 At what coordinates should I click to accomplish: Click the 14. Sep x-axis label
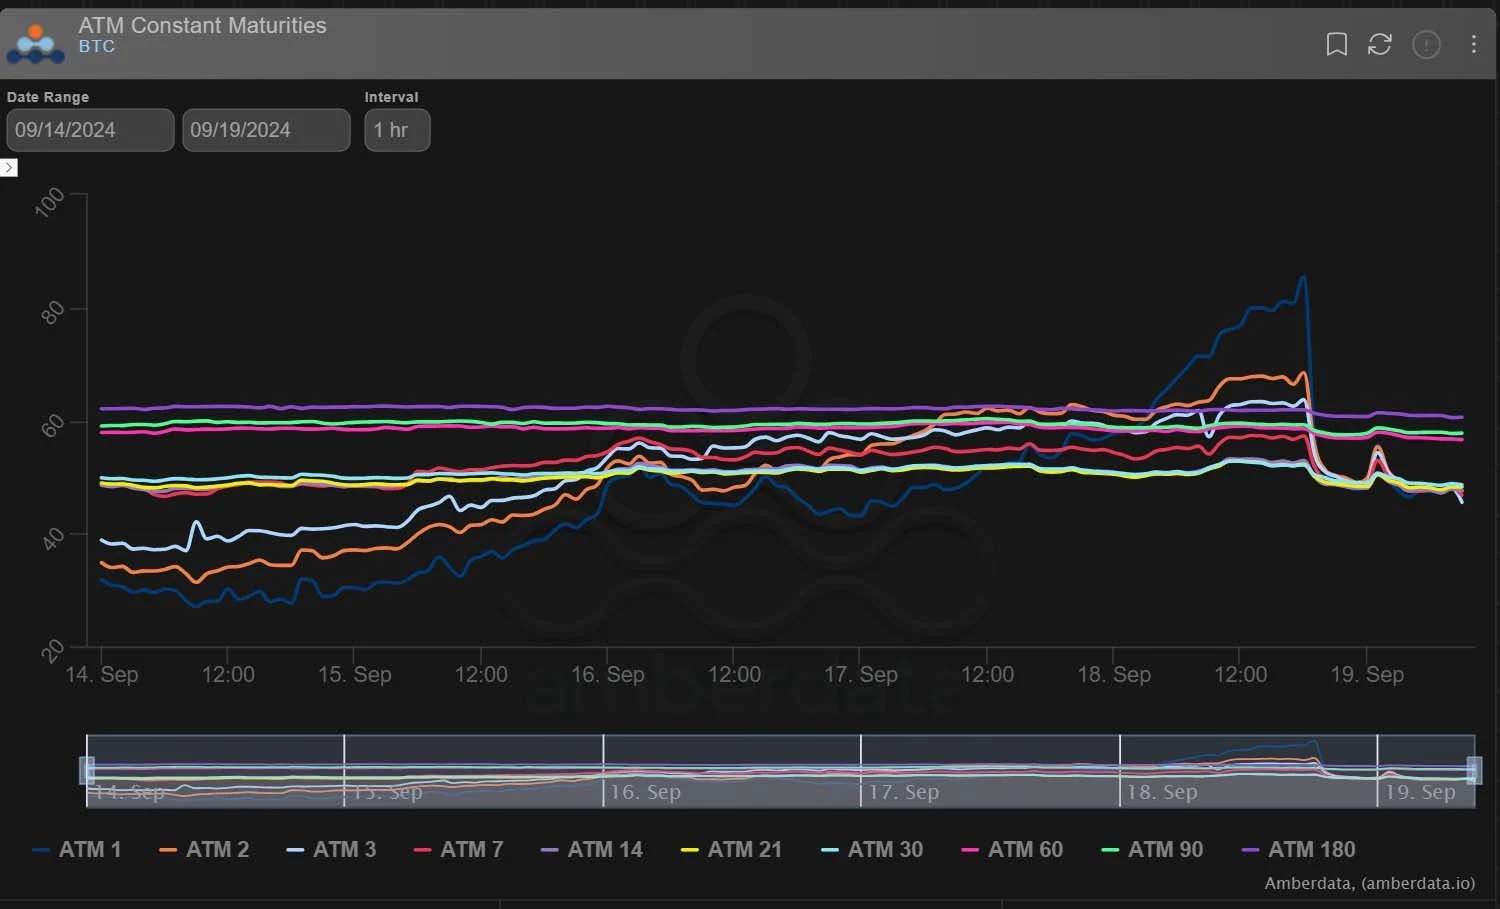click(101, 675)
